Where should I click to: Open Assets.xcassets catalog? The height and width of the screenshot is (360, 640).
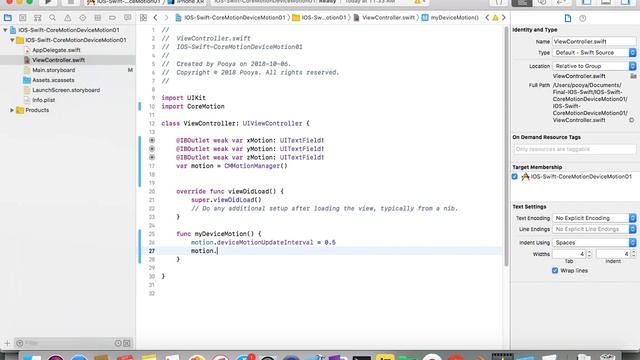click(x=53, y=80)
